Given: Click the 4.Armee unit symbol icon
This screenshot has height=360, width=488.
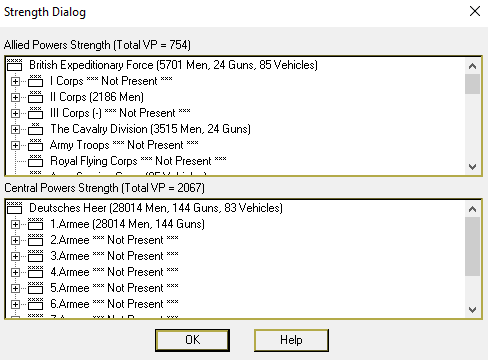Looking at the screenshot, I should tap(35, 272).
